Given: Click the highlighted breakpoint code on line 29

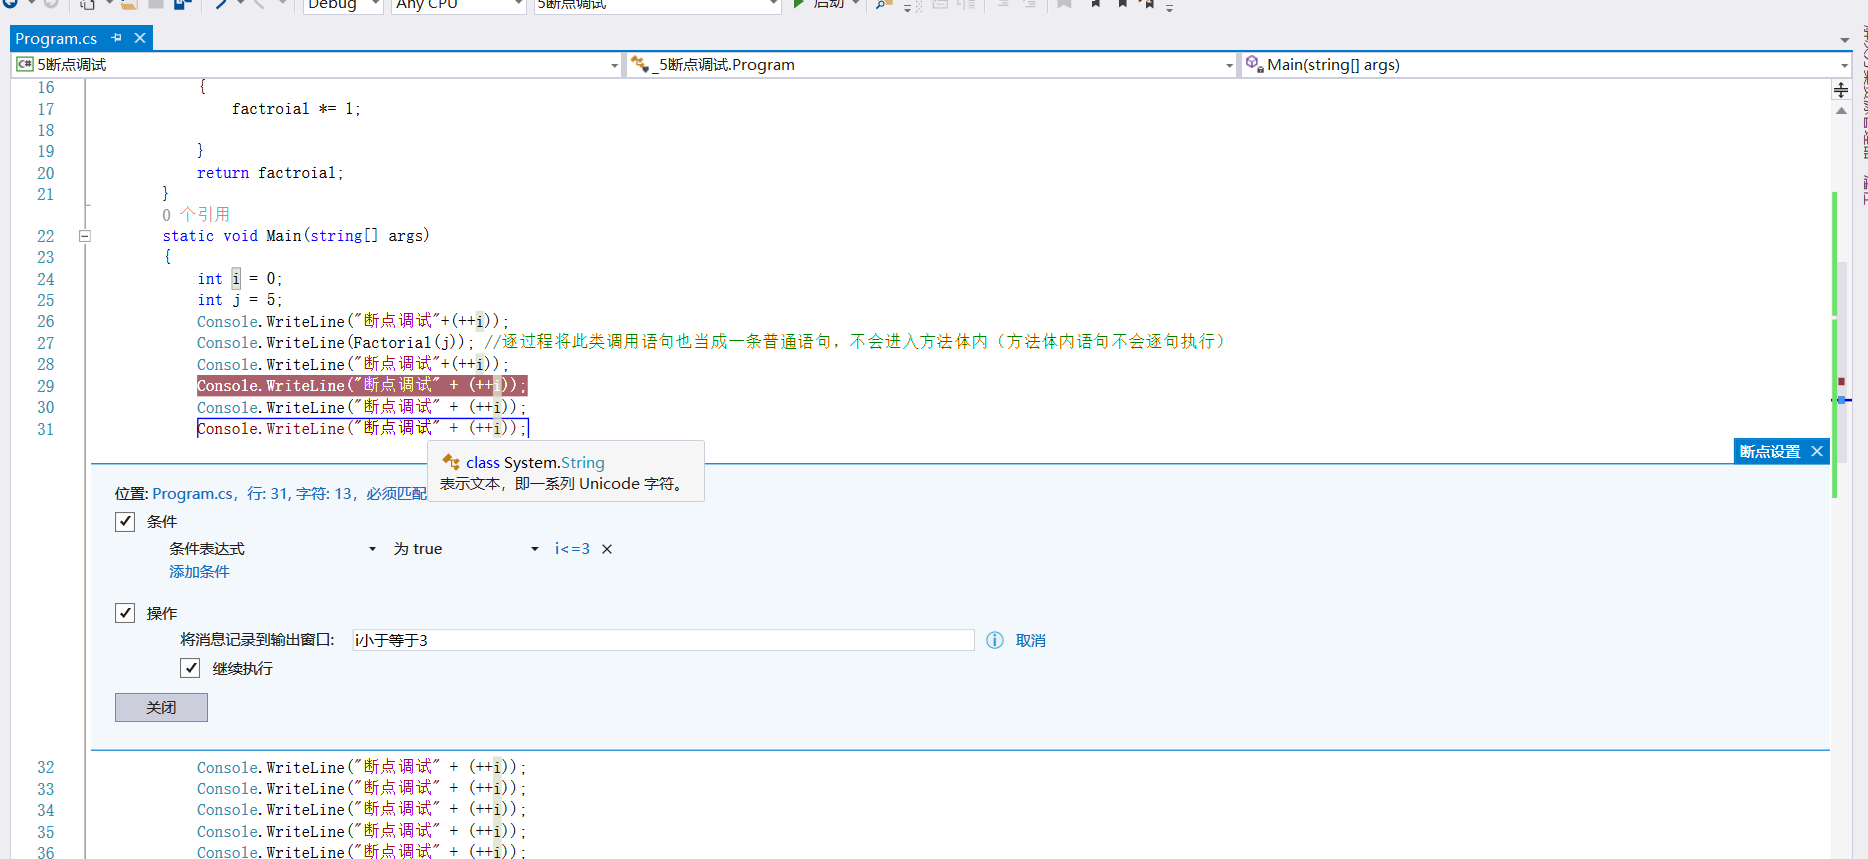Looking at the screenshot, I should (x=362, y=386).
